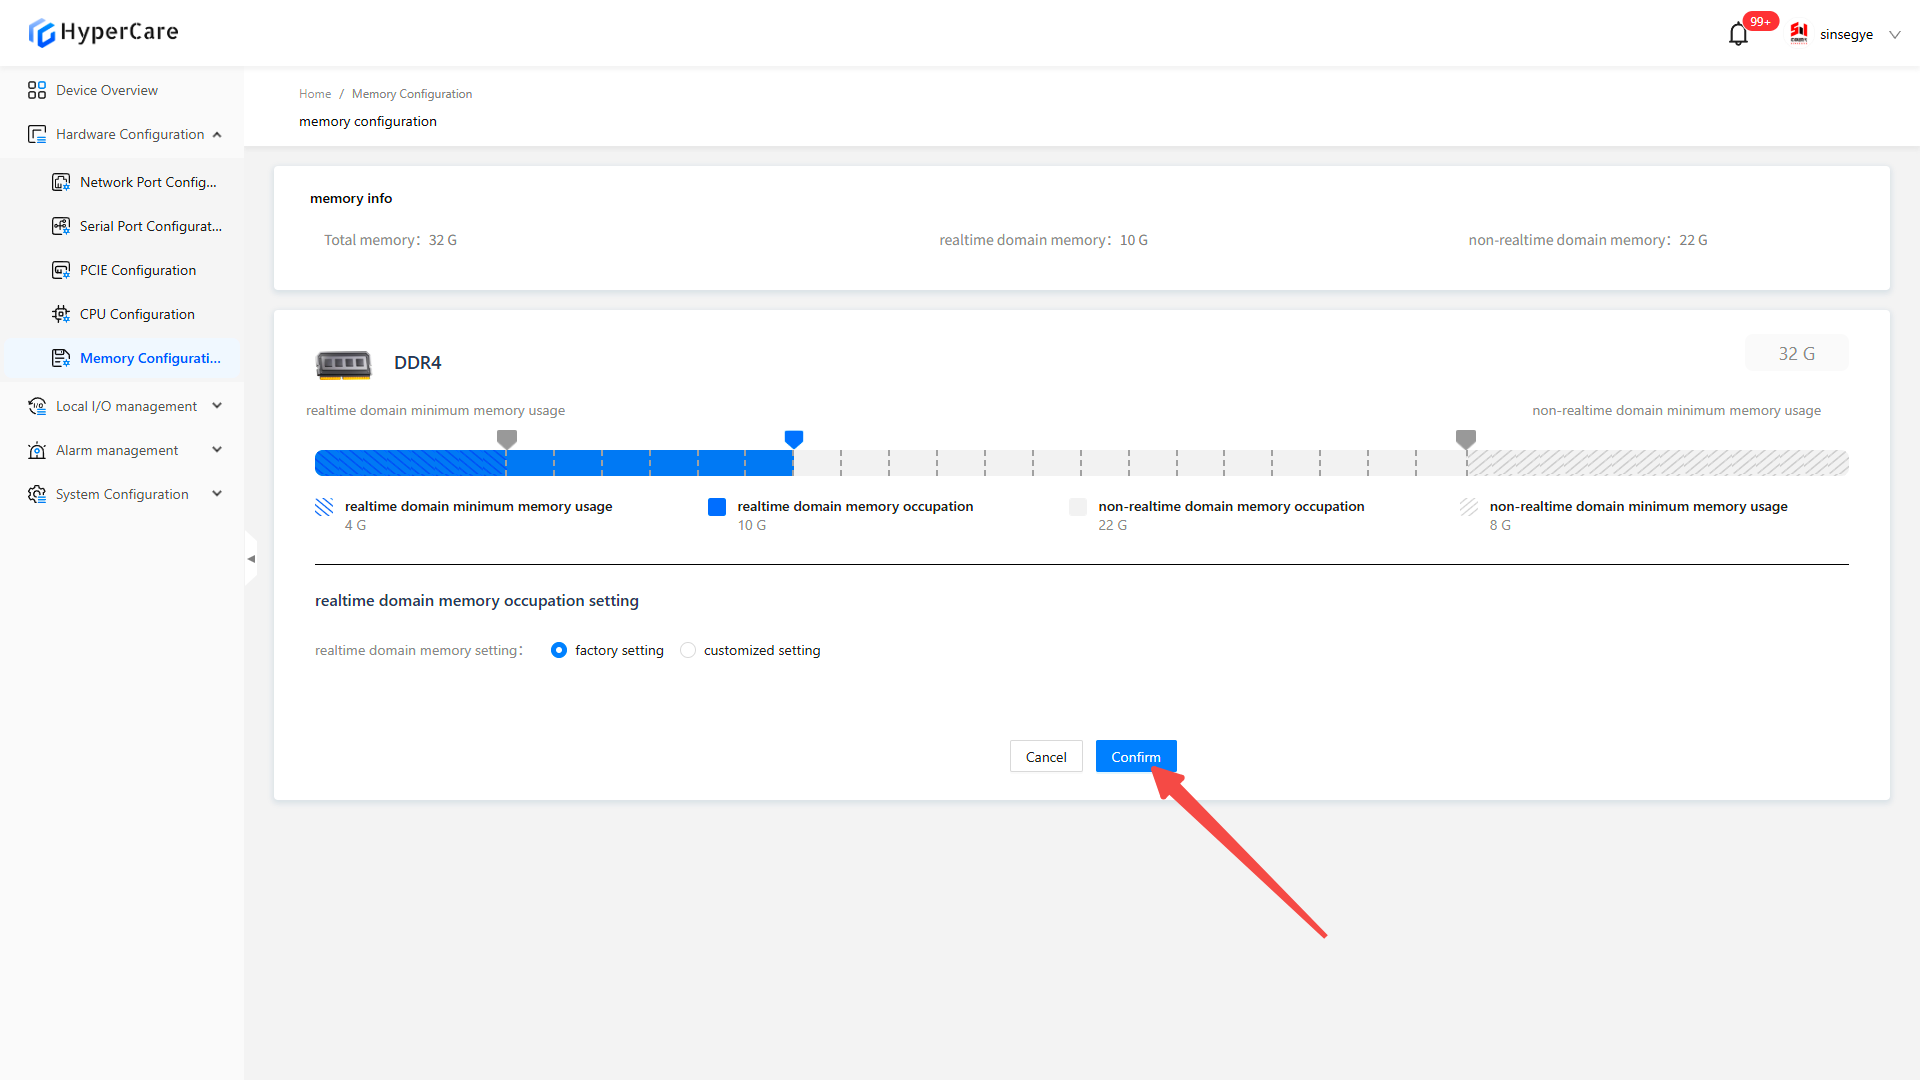1920x1080 pixels.
Task: Select the customized setting radio button
Action: coord(688,650)
